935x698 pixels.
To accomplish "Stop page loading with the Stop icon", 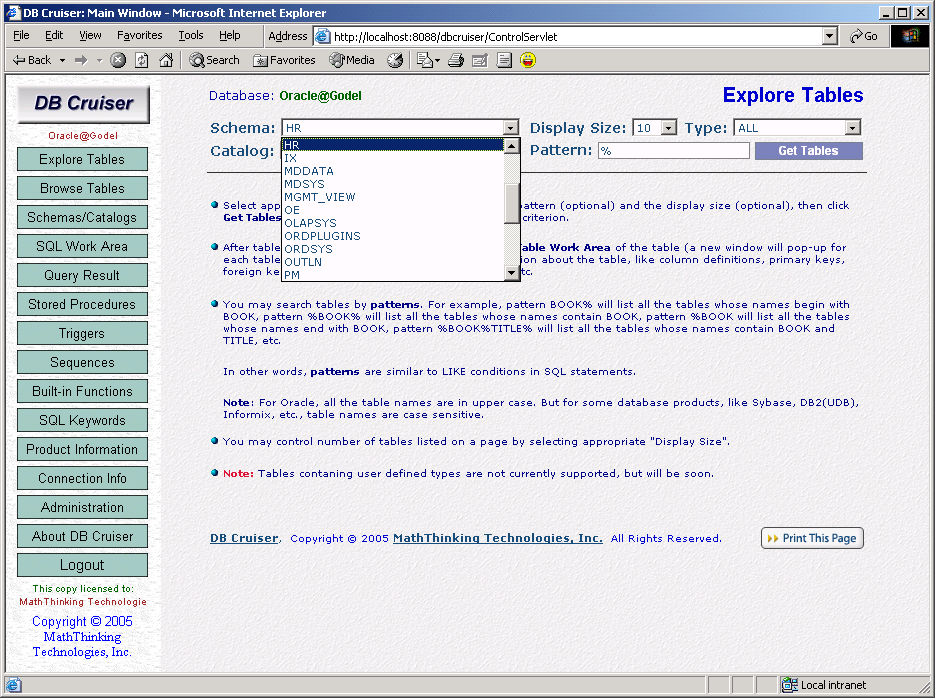I will pyautogui.click(x=118, y=60).
